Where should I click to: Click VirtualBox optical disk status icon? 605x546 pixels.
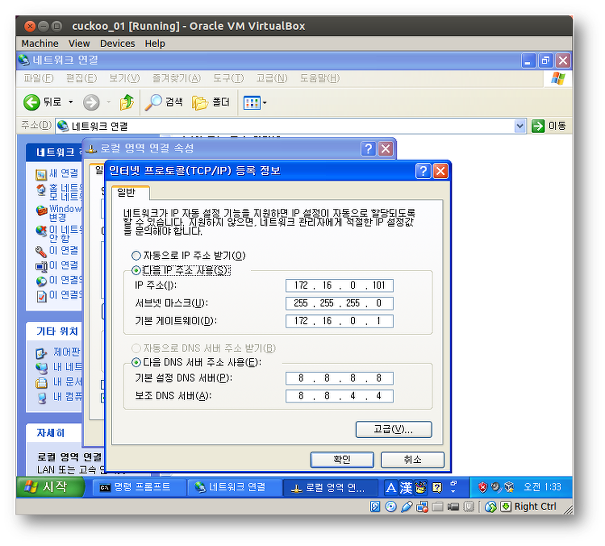click(391, 506)
